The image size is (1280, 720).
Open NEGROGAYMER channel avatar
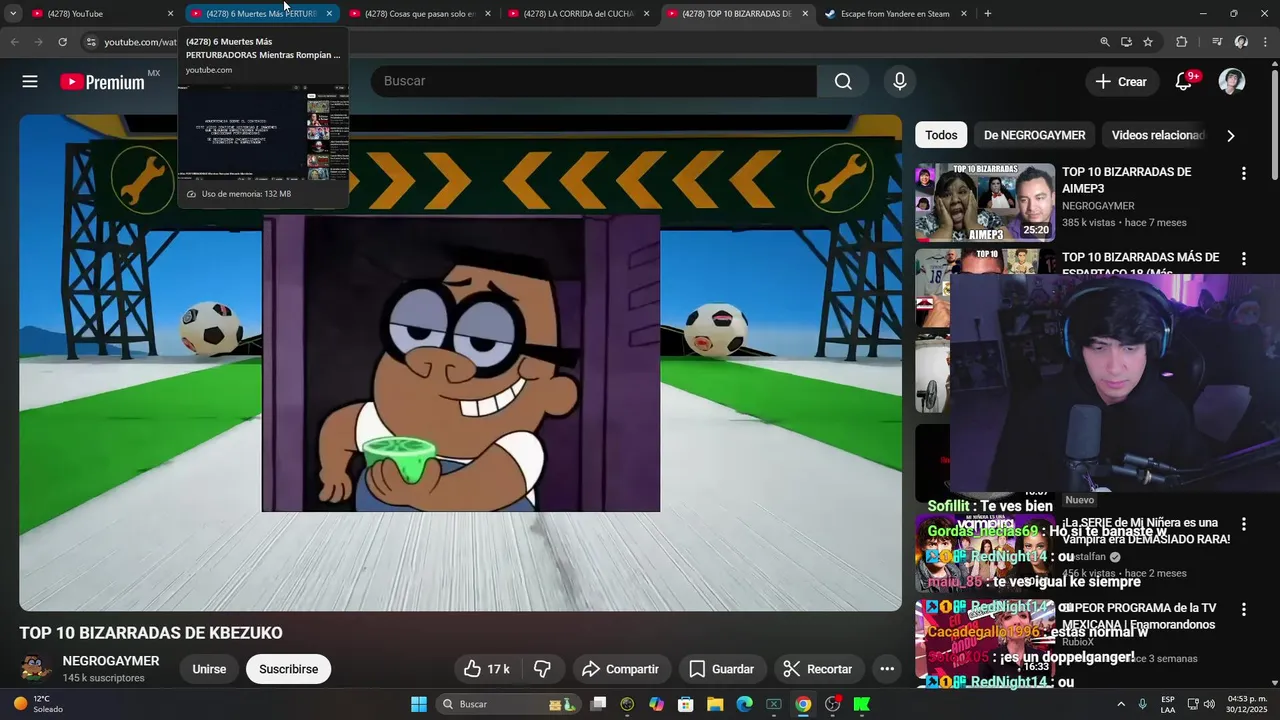point(37,669)
